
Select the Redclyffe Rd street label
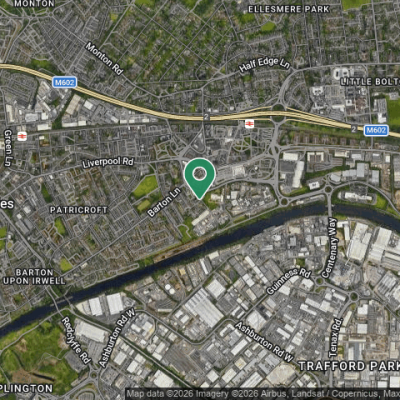(x=76, y=340)
